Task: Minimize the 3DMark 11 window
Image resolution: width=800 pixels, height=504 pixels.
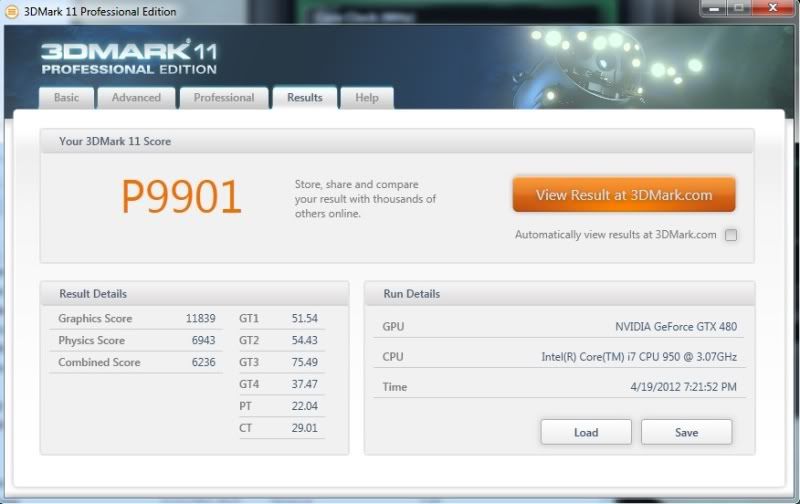Action: (x=714, y=8)
